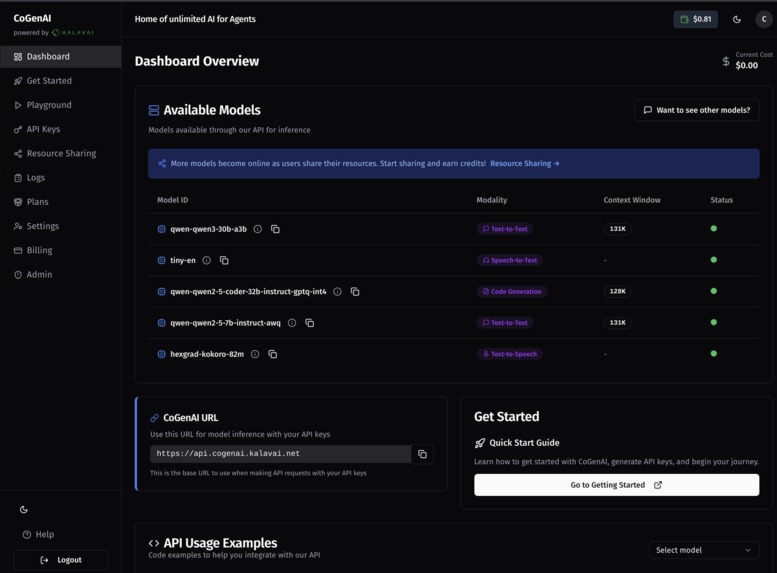Click the CoGenAI logo text
777x573 pixels.
click(32, 18)
